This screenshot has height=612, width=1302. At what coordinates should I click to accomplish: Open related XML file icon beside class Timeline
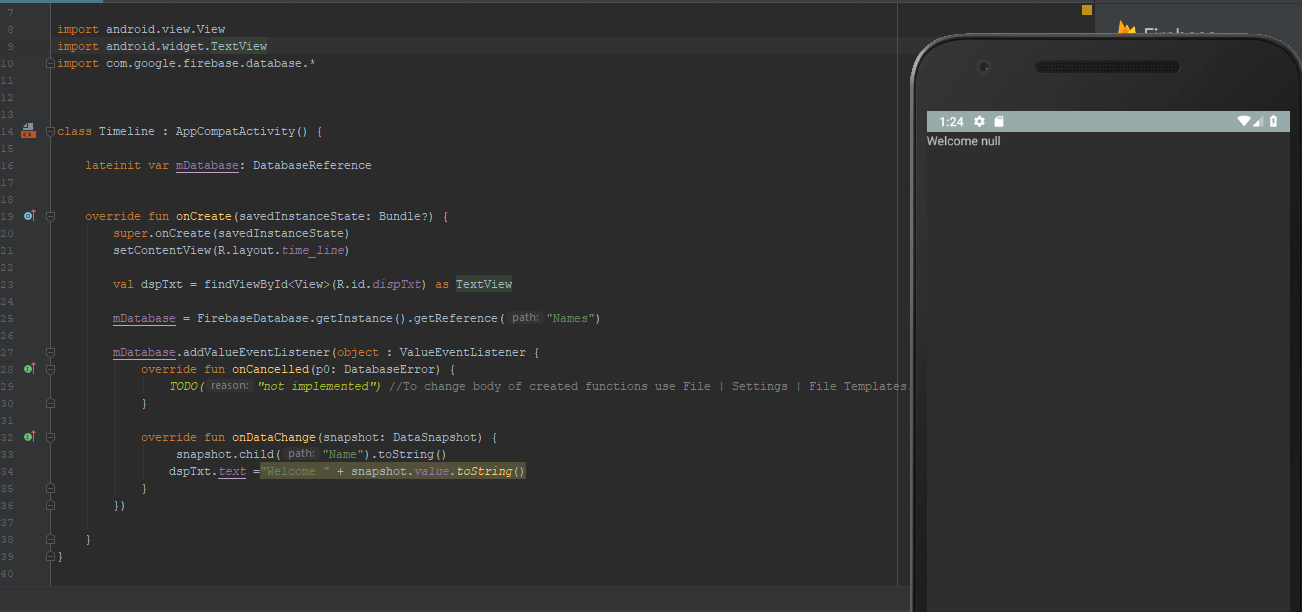pos(28,131)
